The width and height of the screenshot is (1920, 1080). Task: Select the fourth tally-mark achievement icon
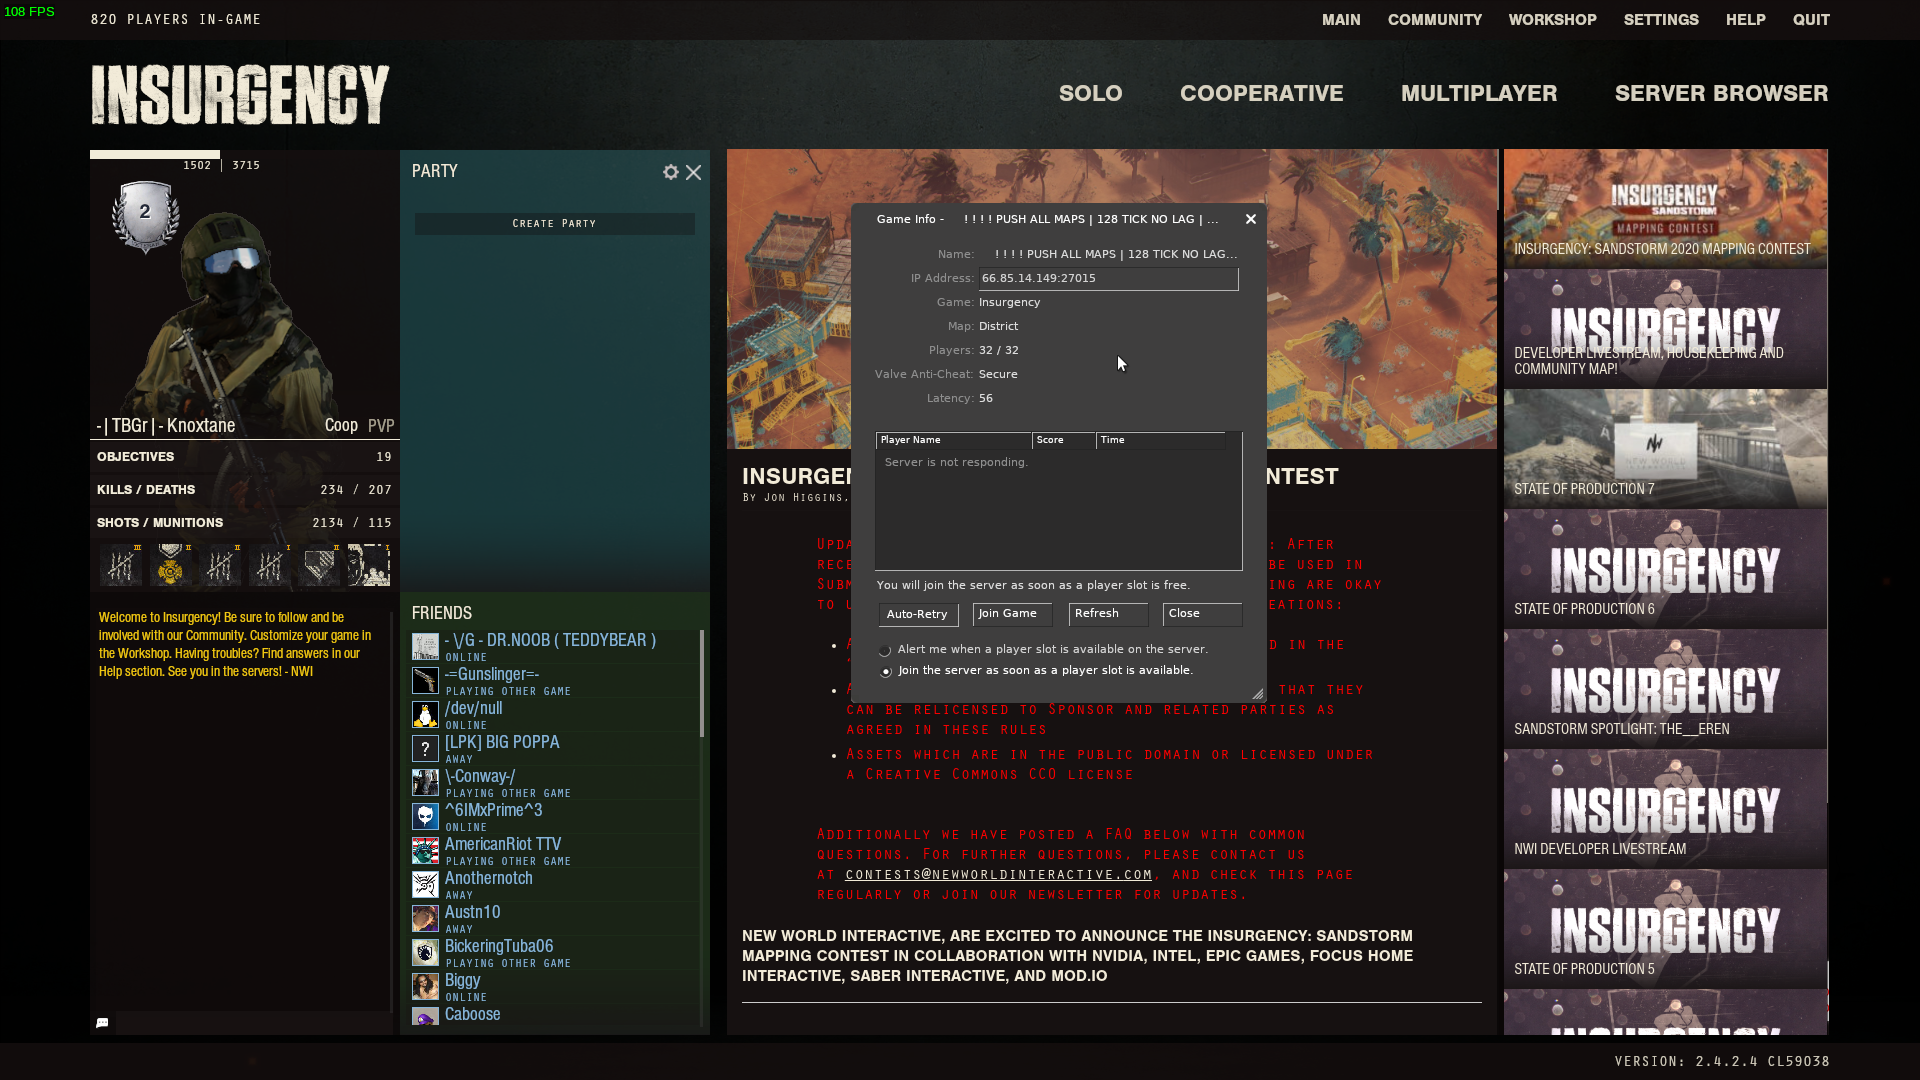coord(269,565)
